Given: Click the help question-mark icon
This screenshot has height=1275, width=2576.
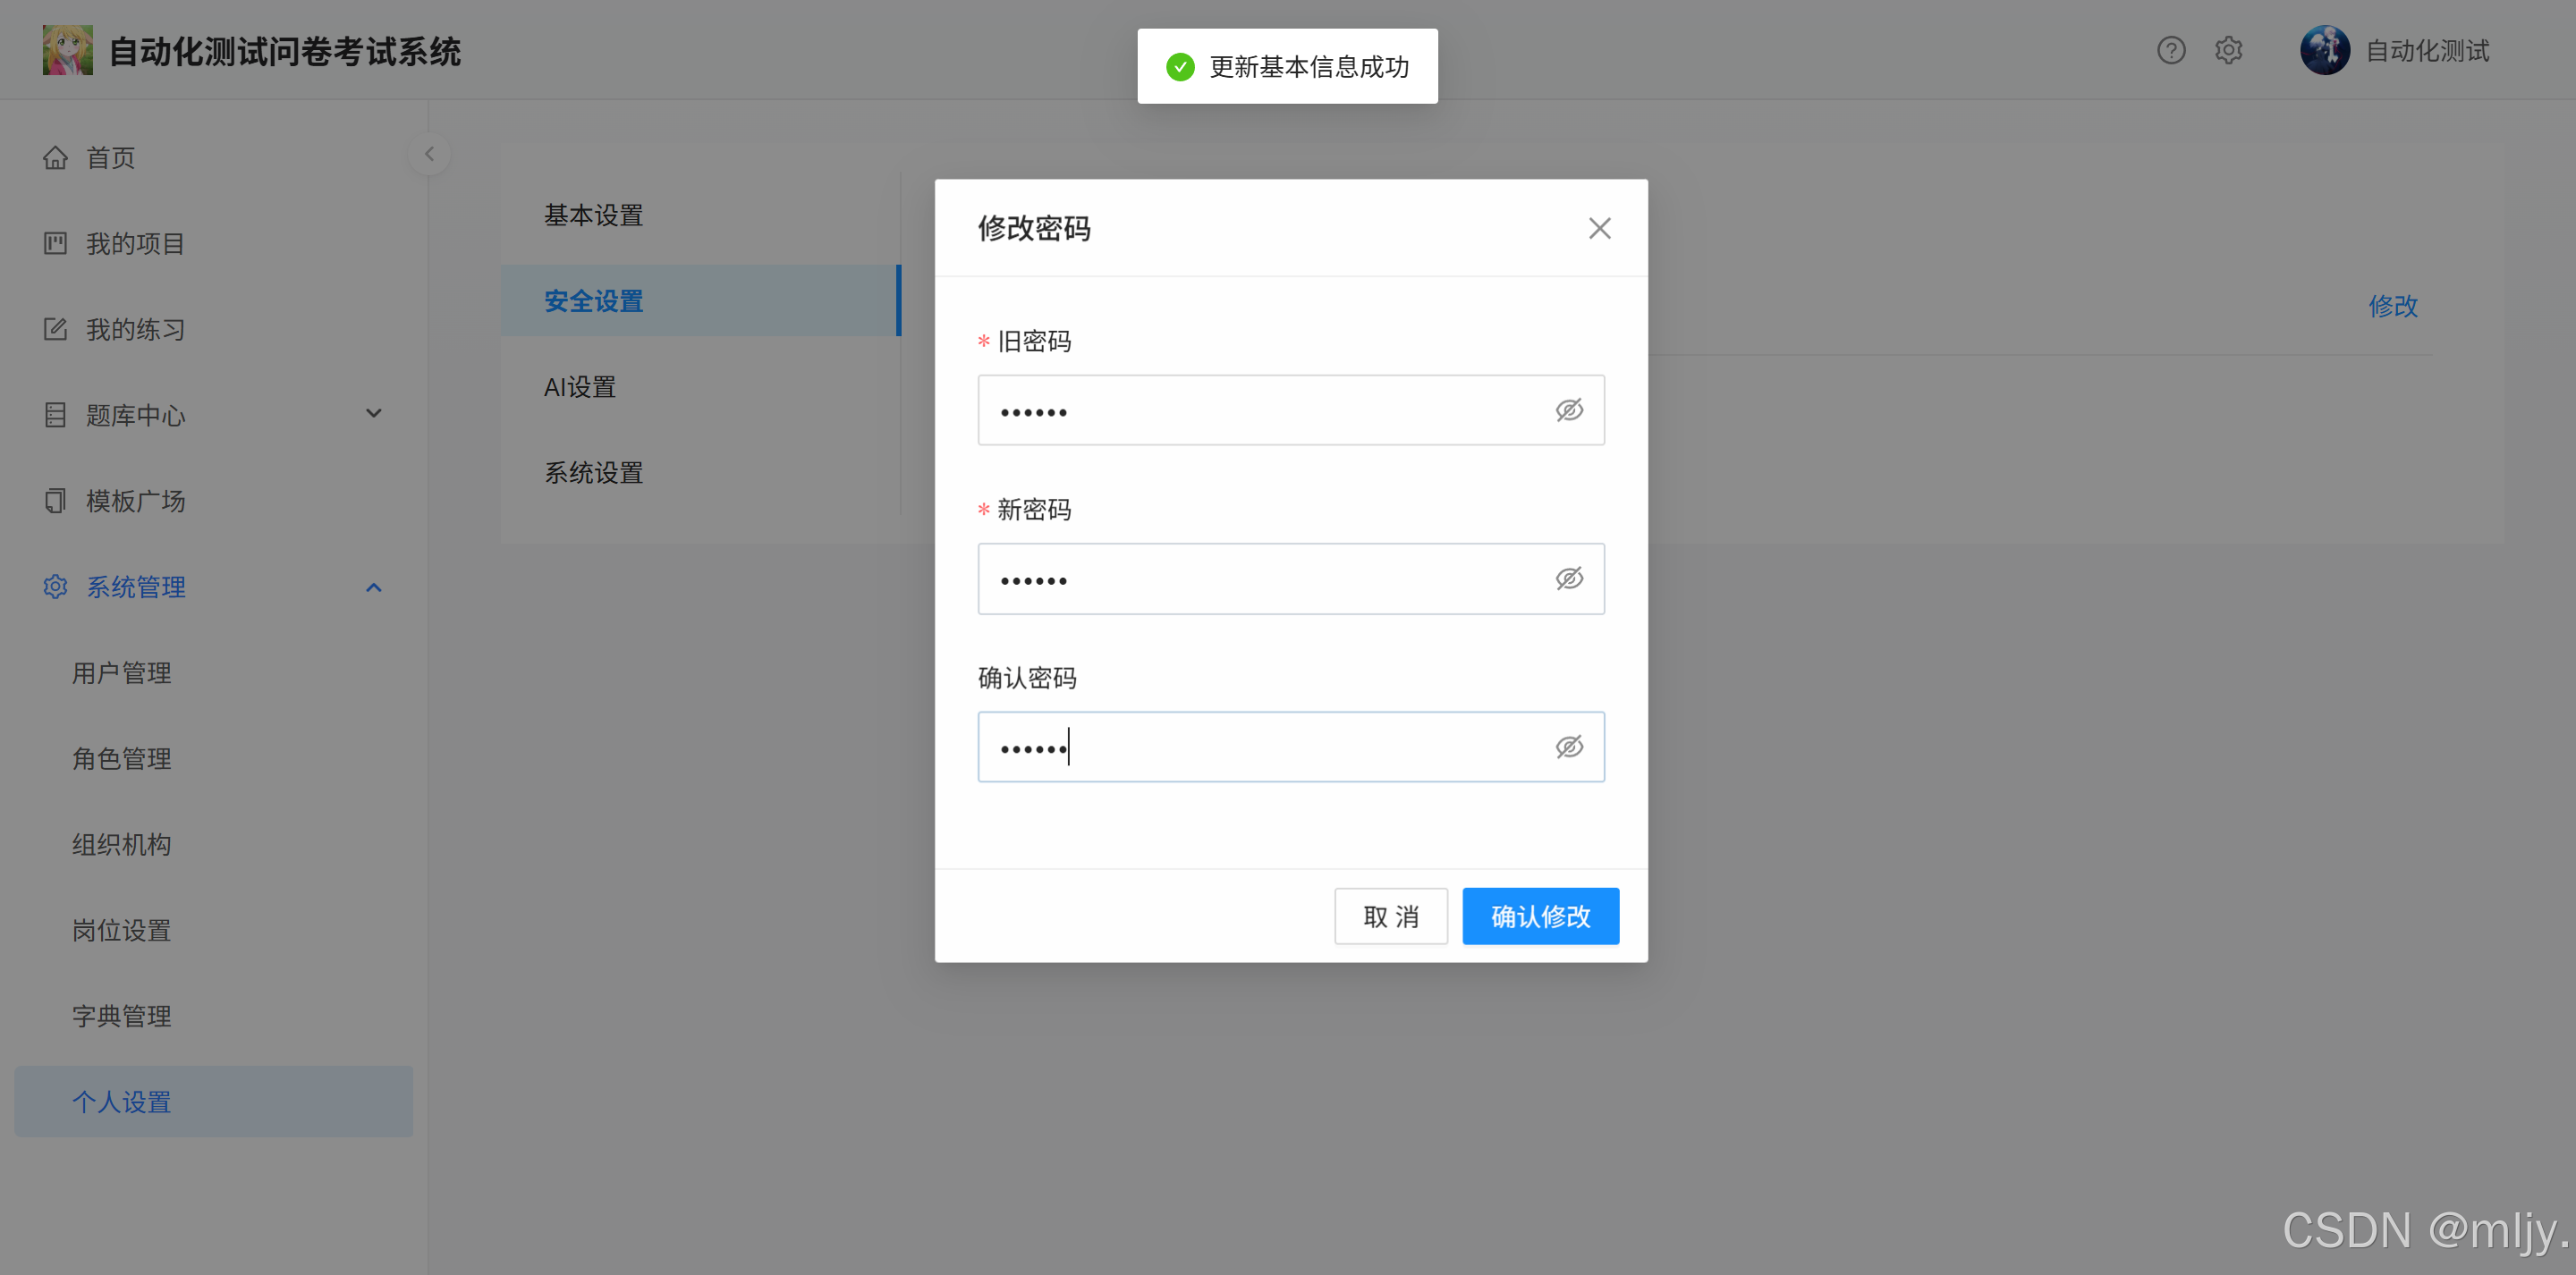Looking at the screenshot, I should [2170, 50].
